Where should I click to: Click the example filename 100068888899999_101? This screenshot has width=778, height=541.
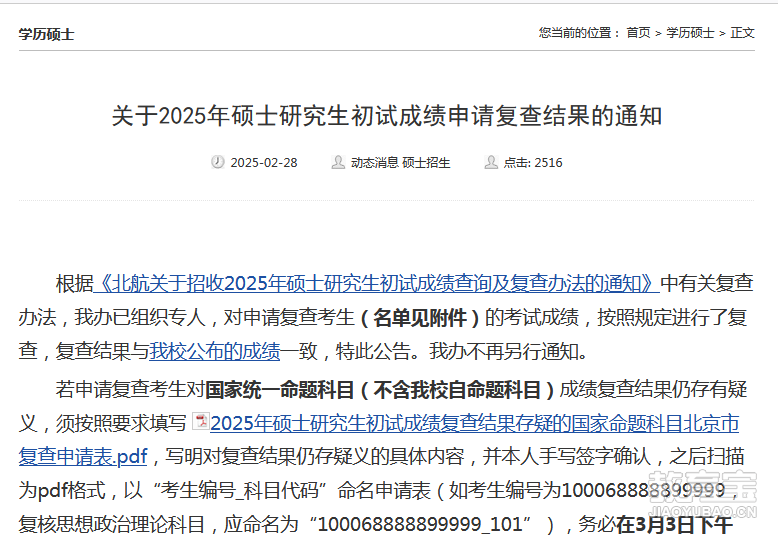(x=420, y=524)
